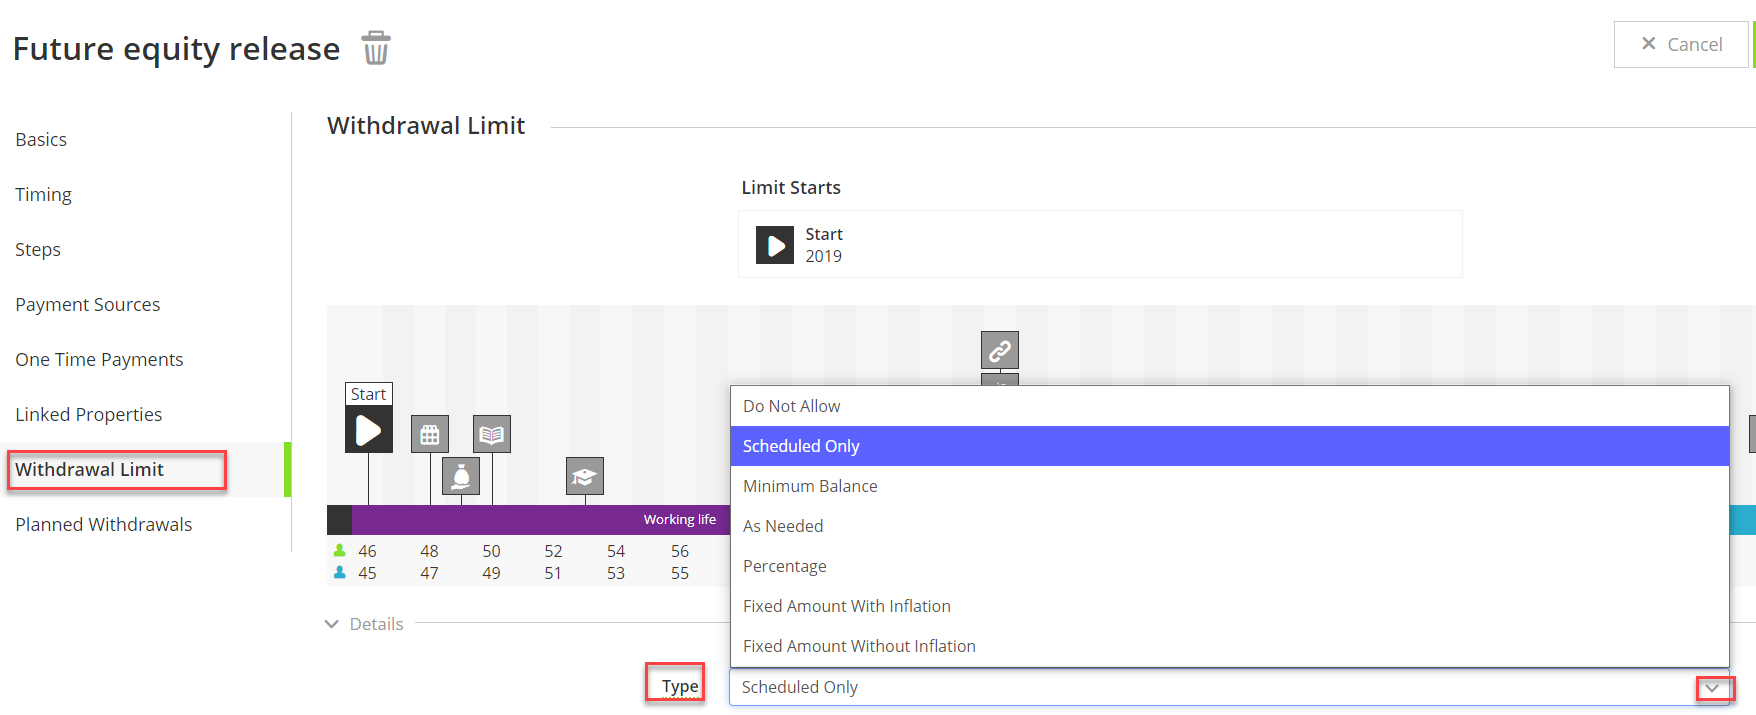Image resolution: width=1756 pixels, height=715 pixels.
Task: Choose Scheduled Only in the list
Action: point(1229,446)
